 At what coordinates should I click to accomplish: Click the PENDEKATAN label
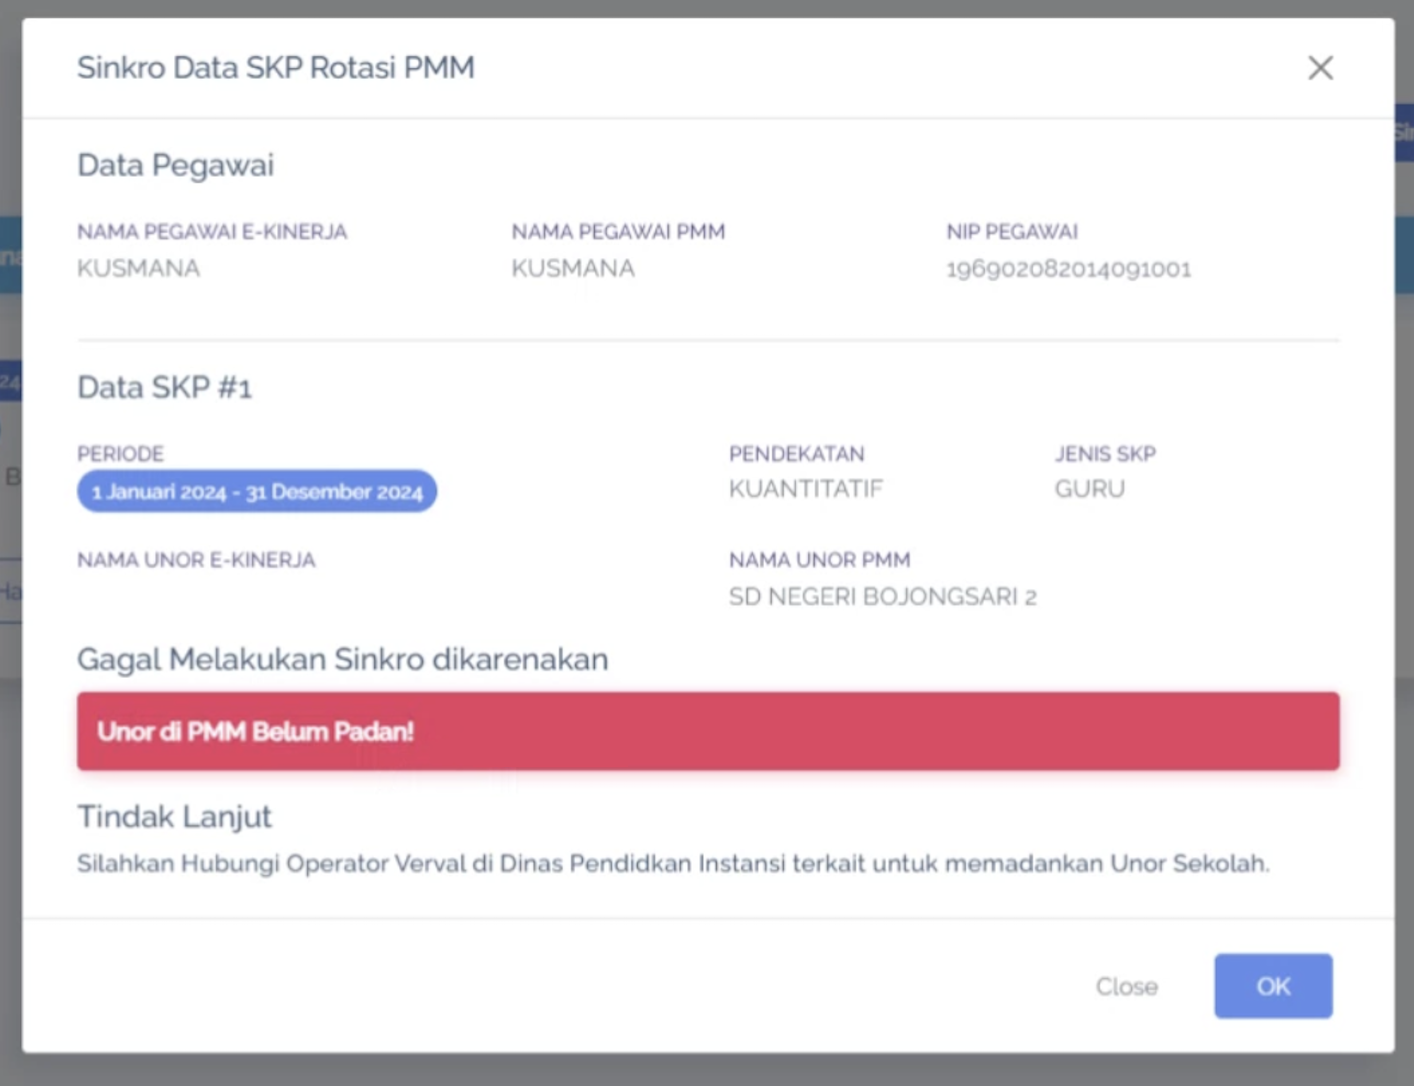(x=796, y=454)
